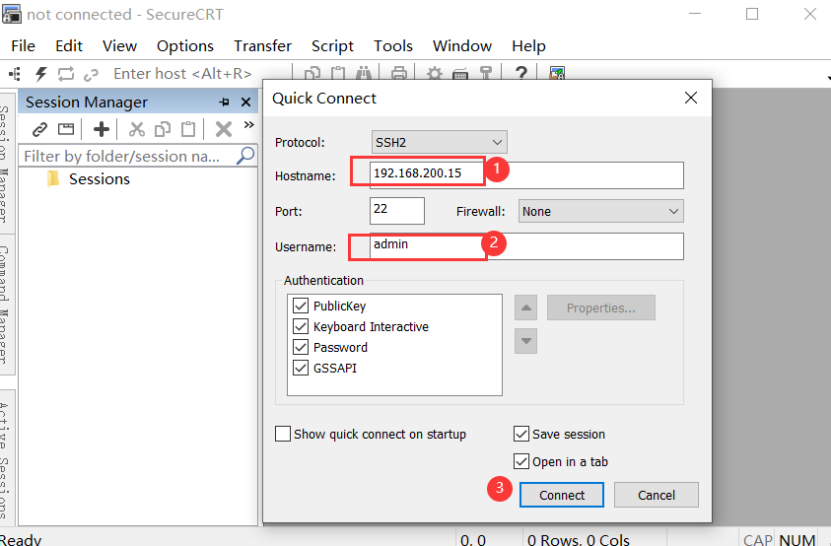Open the Options menu
Viewport: 831px width, 546px height.
click(185, 46)
